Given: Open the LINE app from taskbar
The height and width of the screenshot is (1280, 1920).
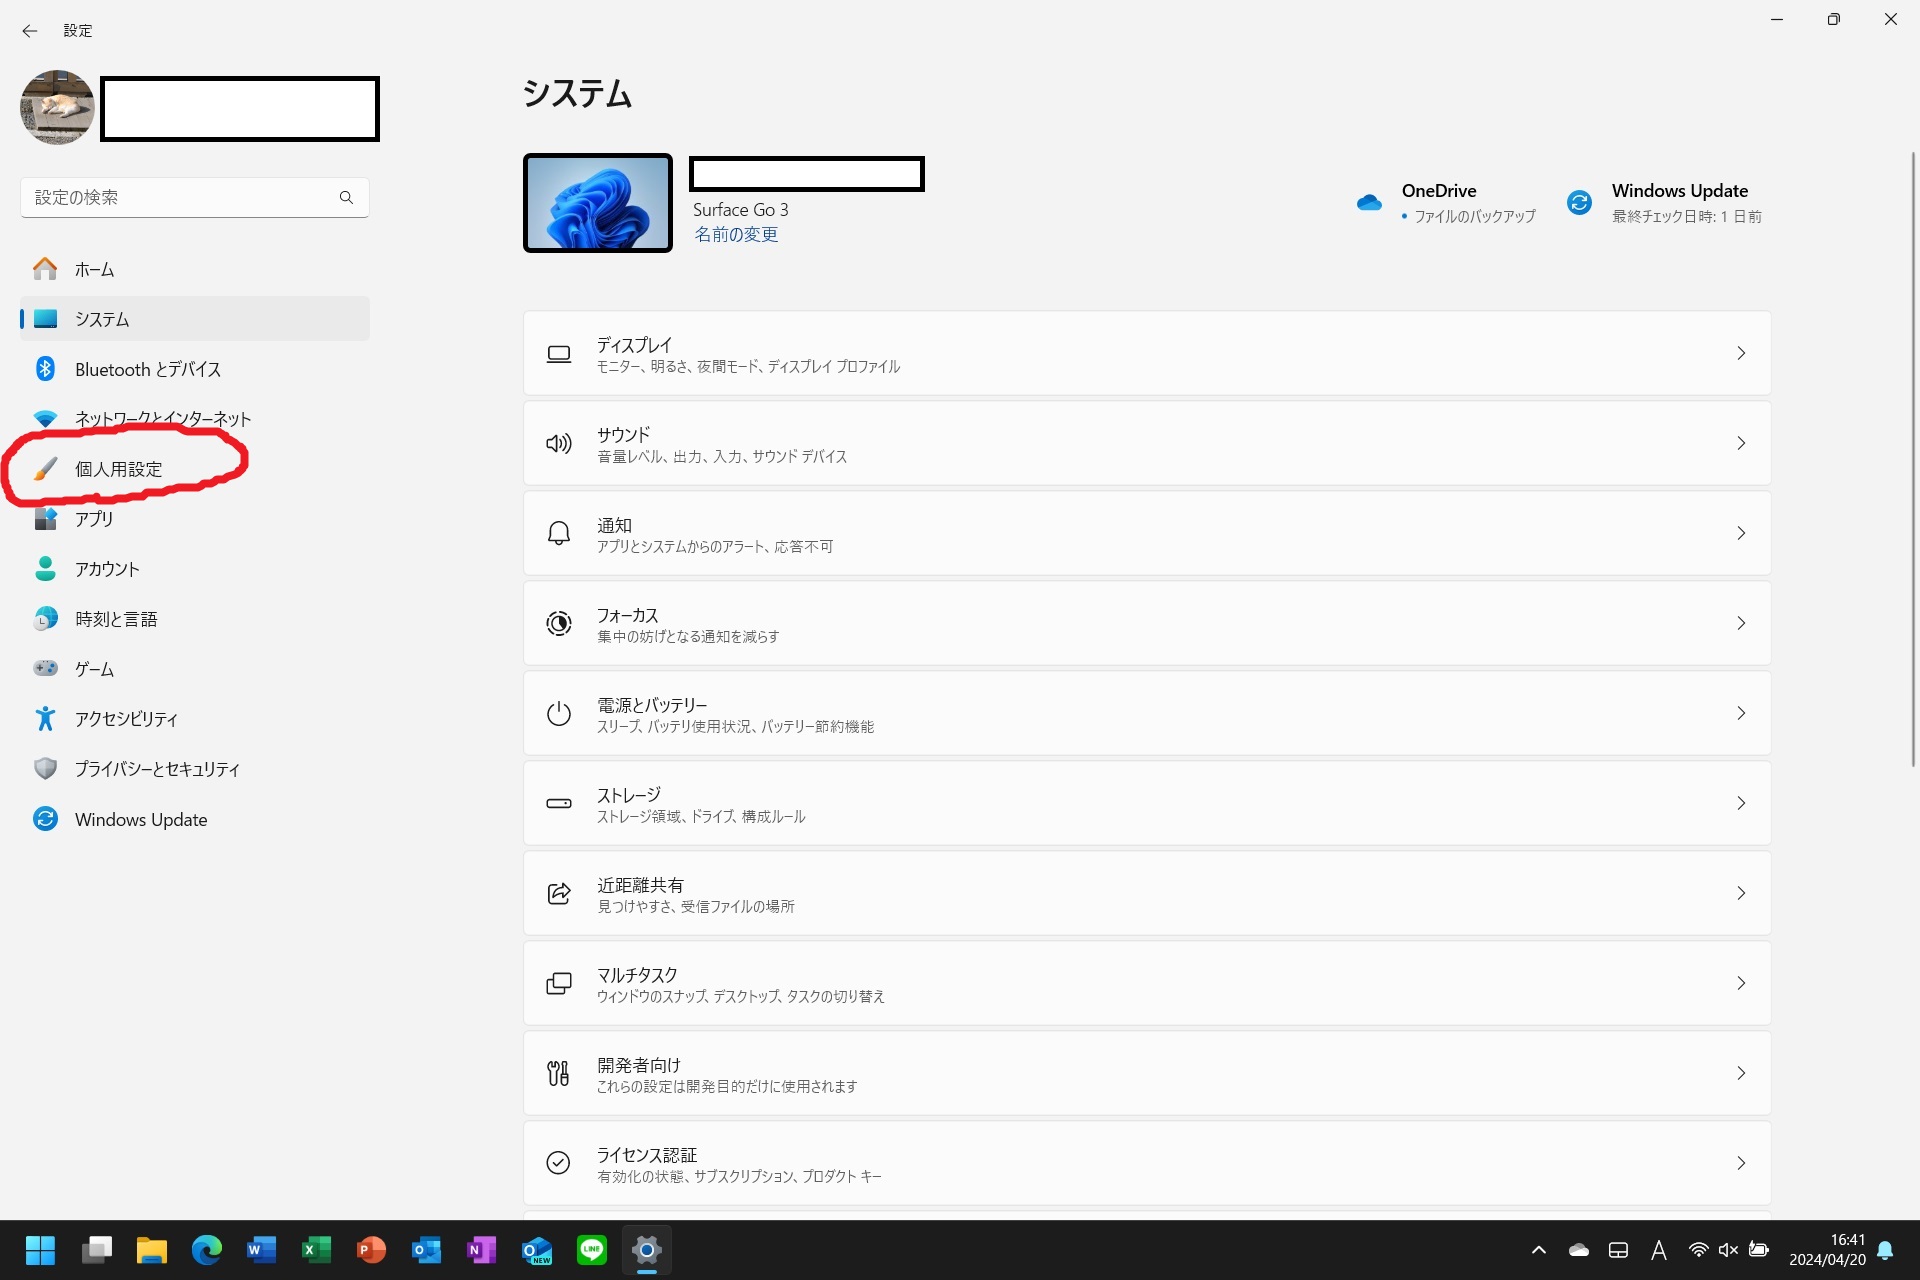Looking at the screenshot, I should [592, 1249].
